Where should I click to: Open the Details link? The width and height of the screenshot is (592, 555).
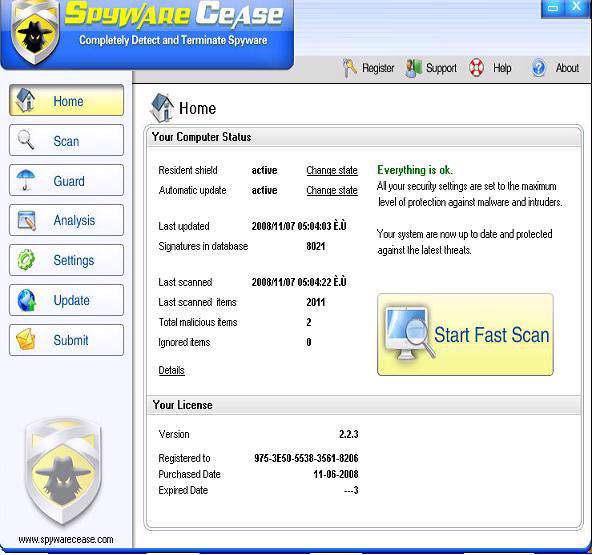point(171,370)
